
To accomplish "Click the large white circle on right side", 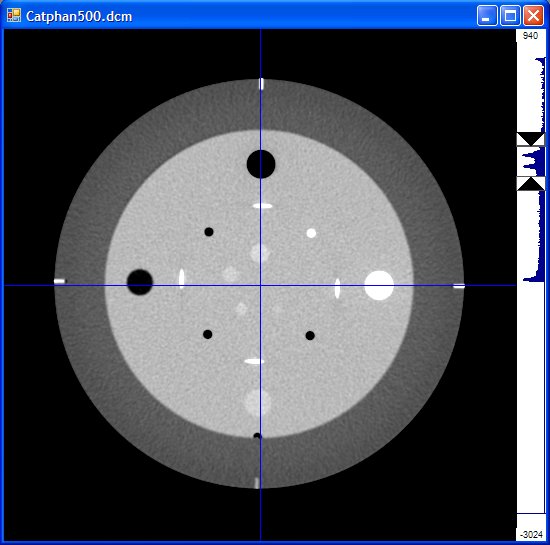I will (379, 285).
